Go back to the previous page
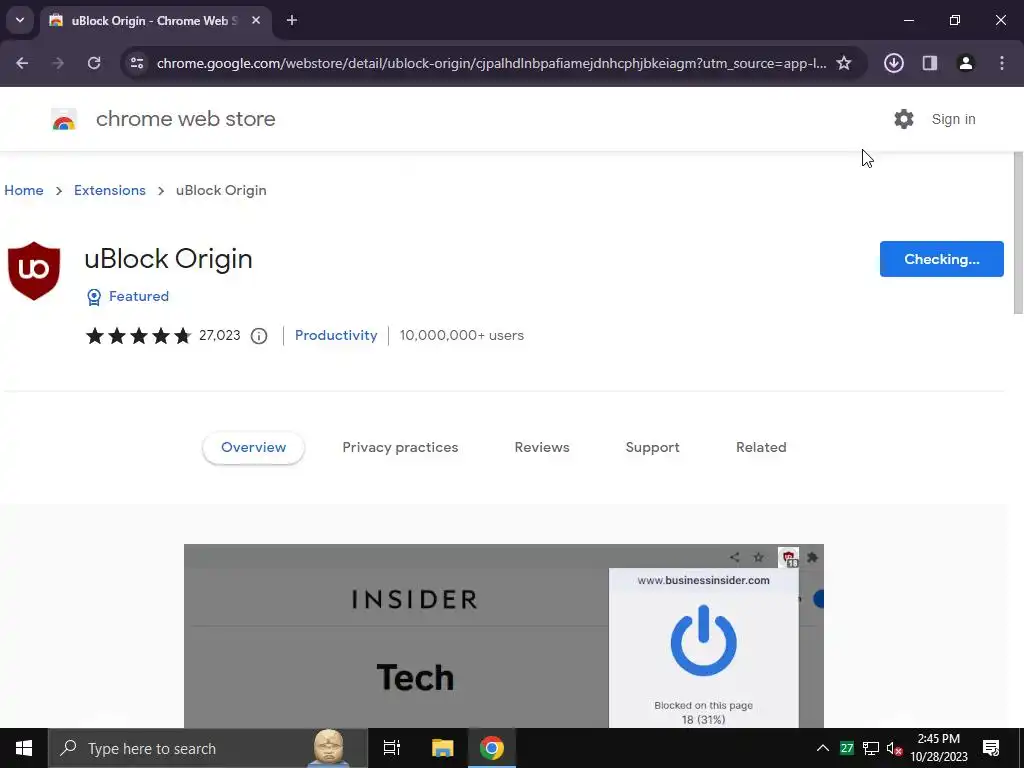 point(22,63)
